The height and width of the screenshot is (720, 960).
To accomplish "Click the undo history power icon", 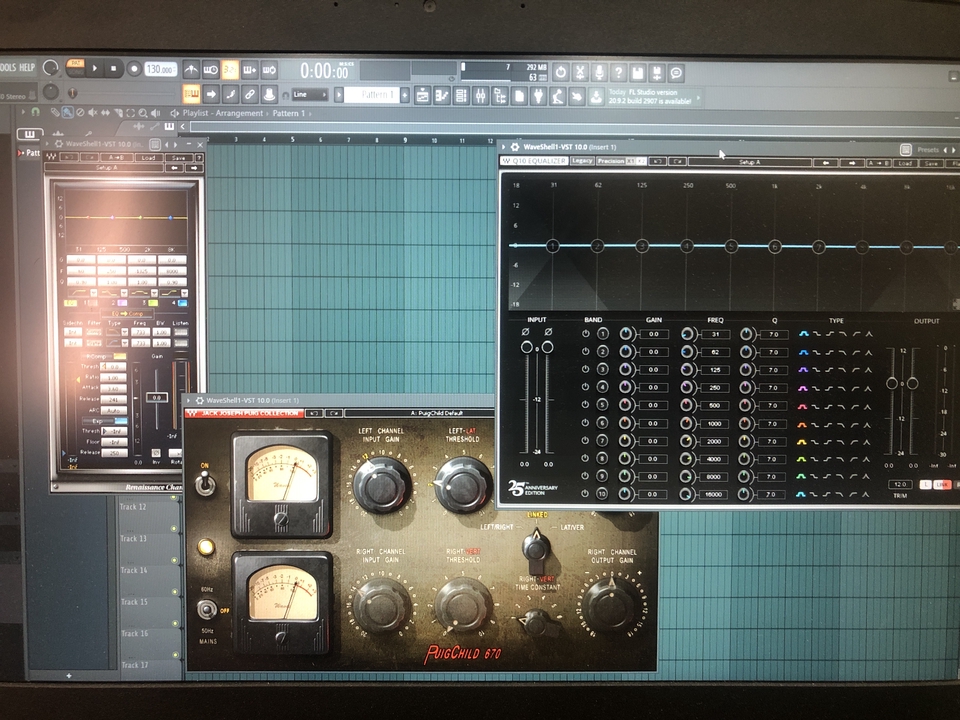I will point(560,73).
